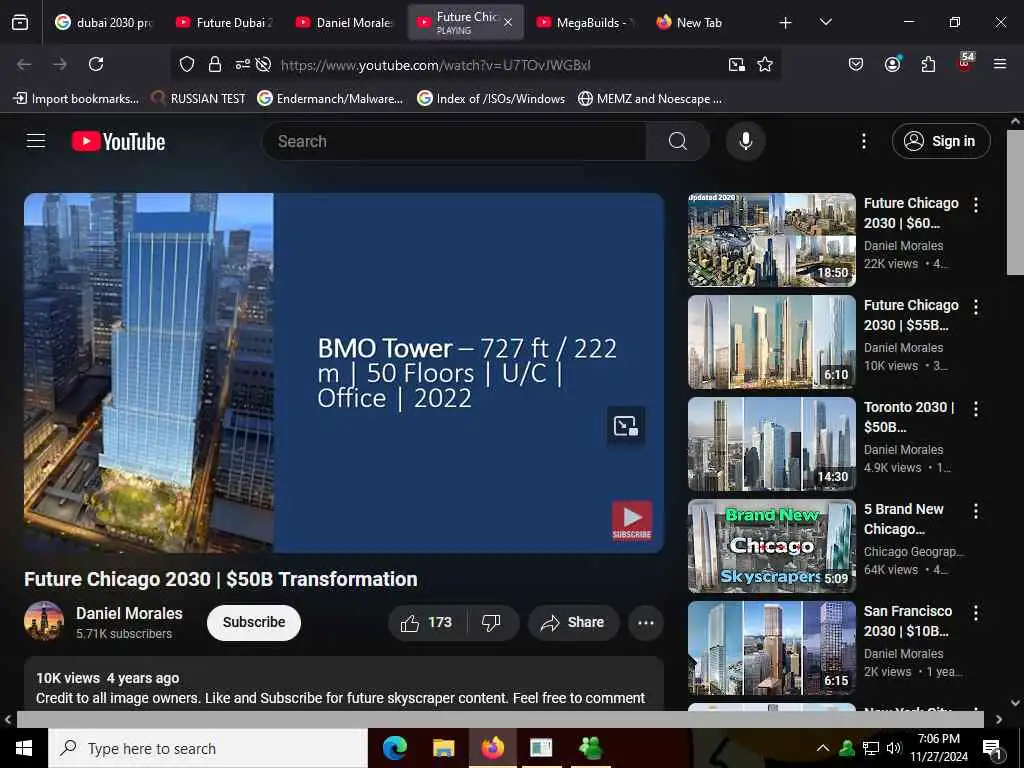Click the autoplay blocked icon in address bar
1024x768 pixels.
[x=263, y=65]
